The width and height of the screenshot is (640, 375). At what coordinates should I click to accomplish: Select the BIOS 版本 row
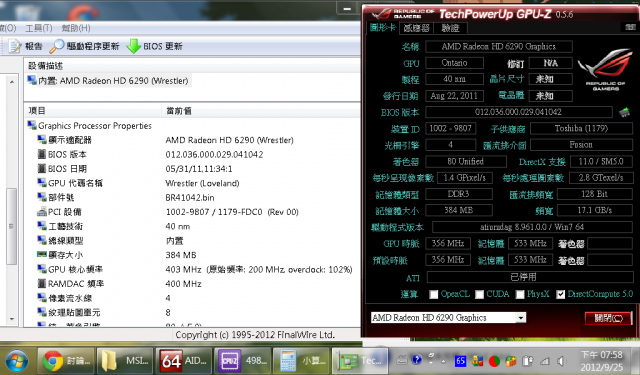tap(192, 155)
